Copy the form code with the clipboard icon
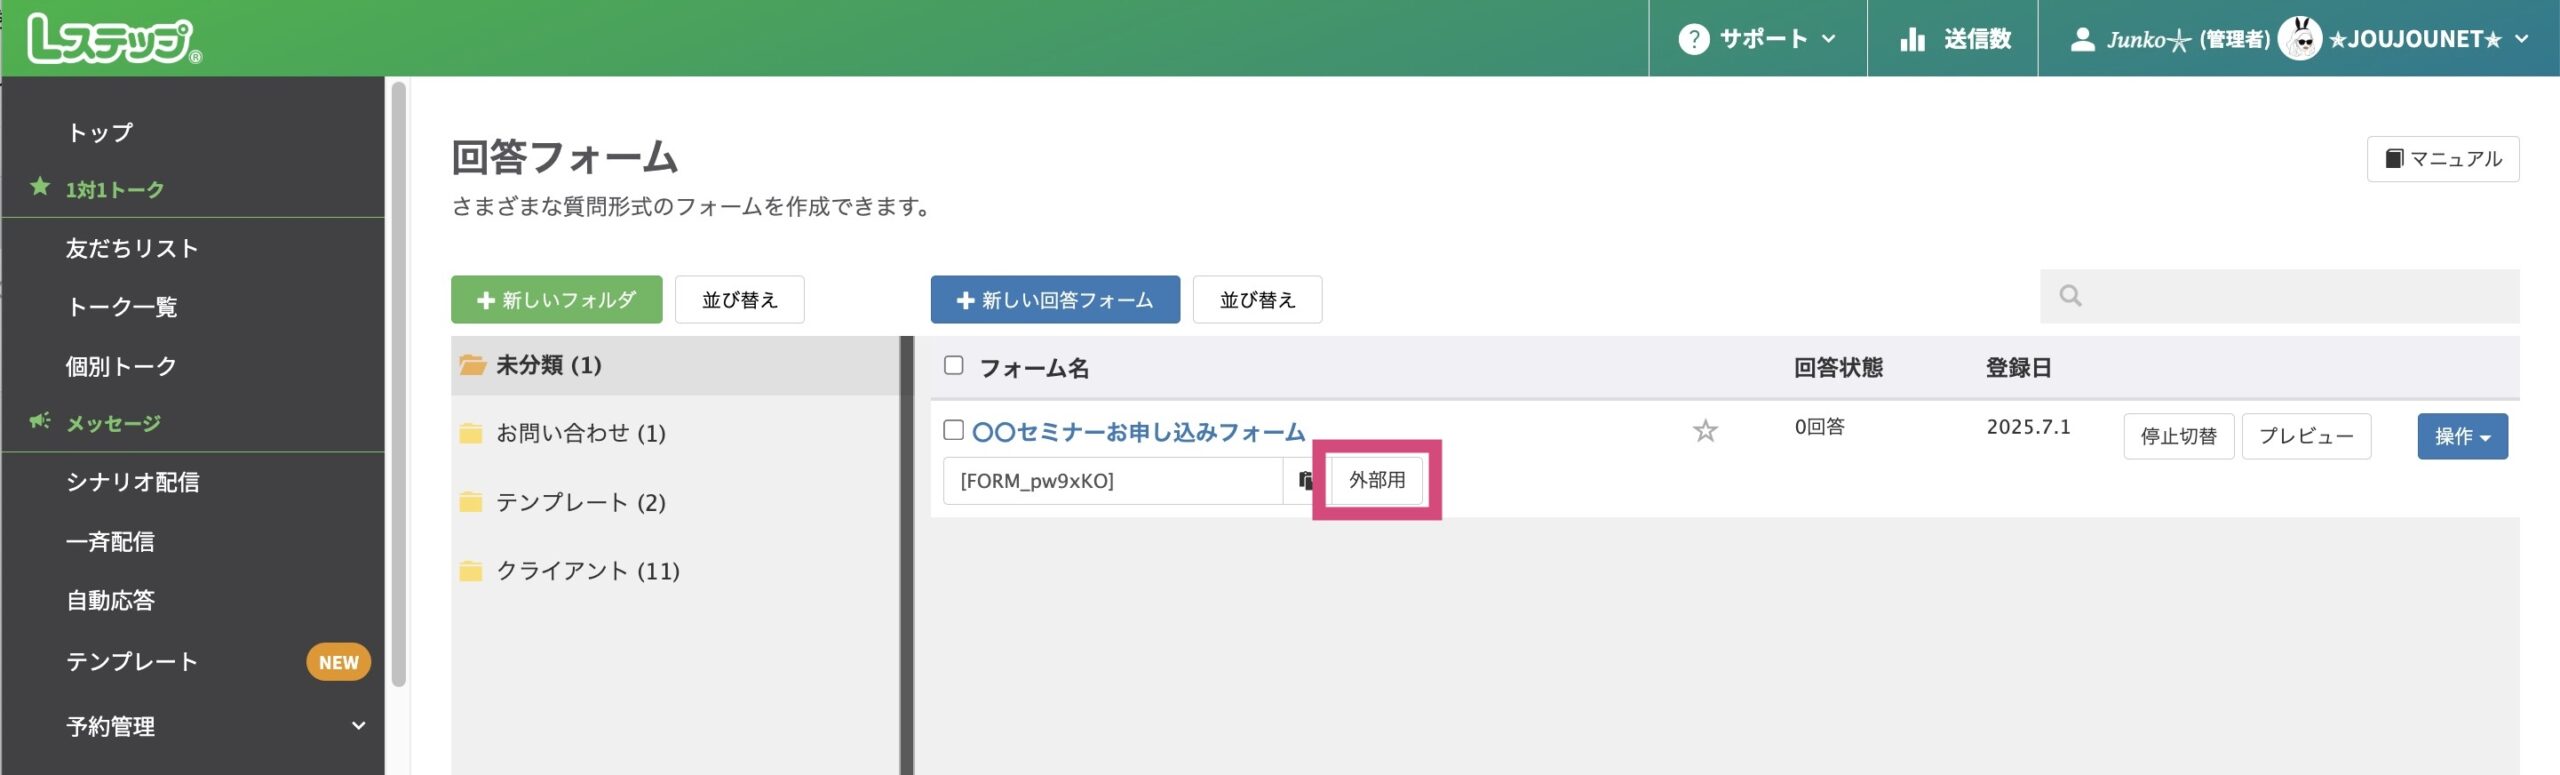The width and height of the screenshot is (2560, 775). pyautogui.click(x=1305, y=481)
